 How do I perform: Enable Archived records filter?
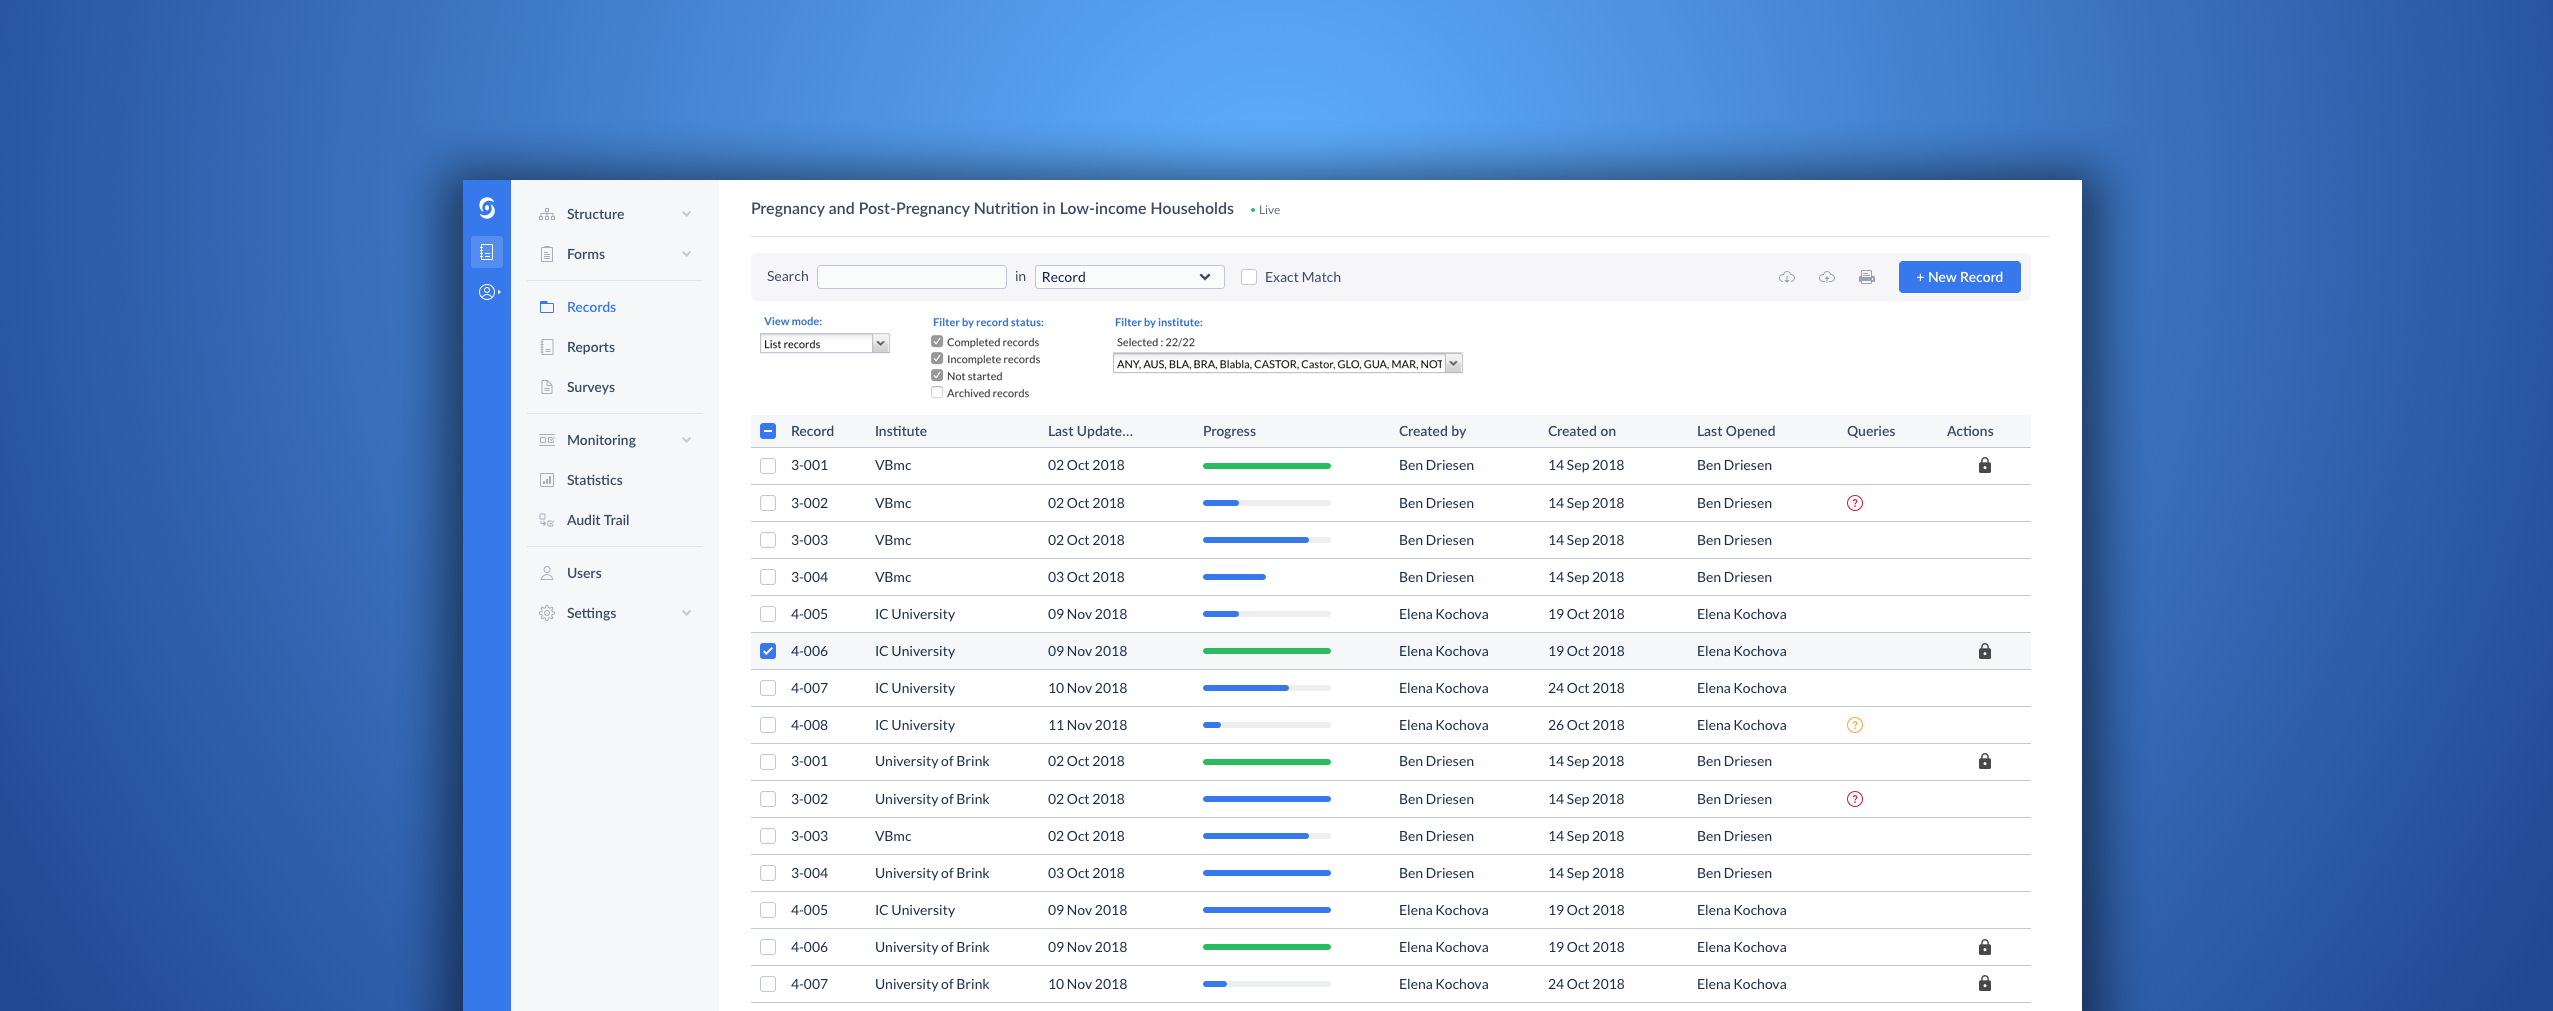click(x=937, y=393)
